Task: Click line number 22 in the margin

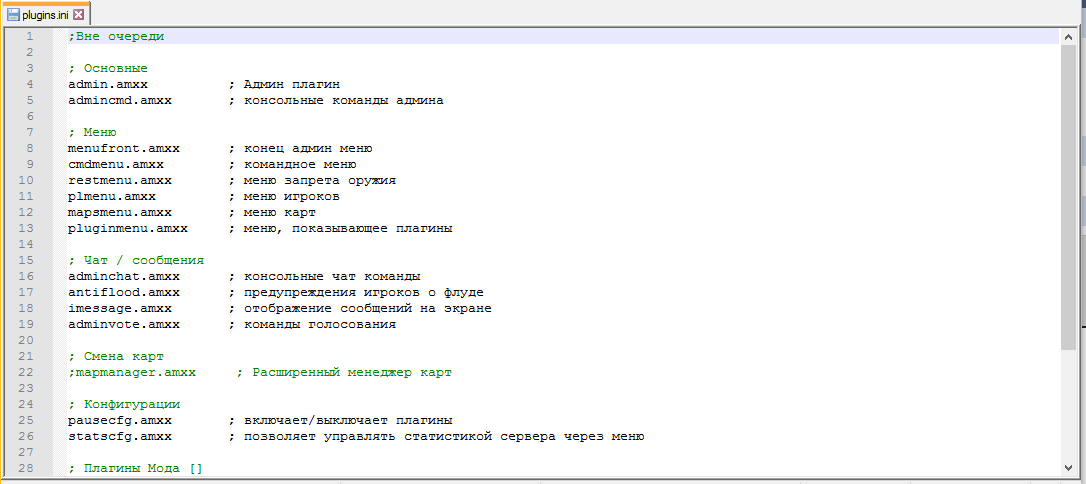Action: (26, 373)
